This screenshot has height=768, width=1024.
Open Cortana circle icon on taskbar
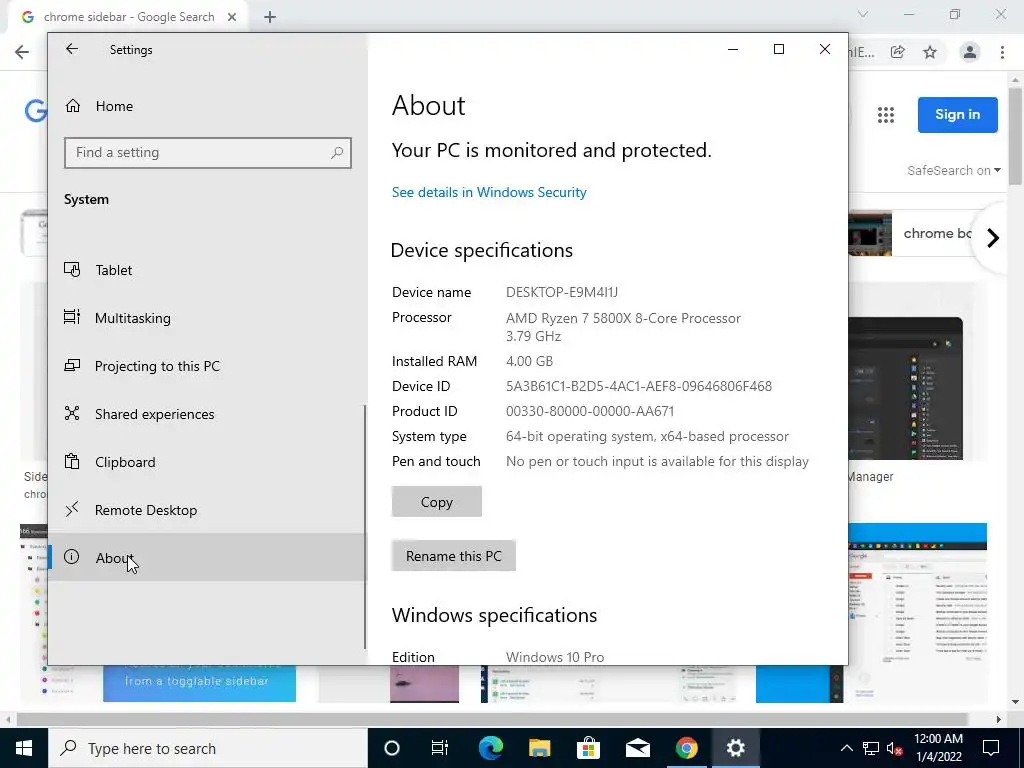(392, 748)
